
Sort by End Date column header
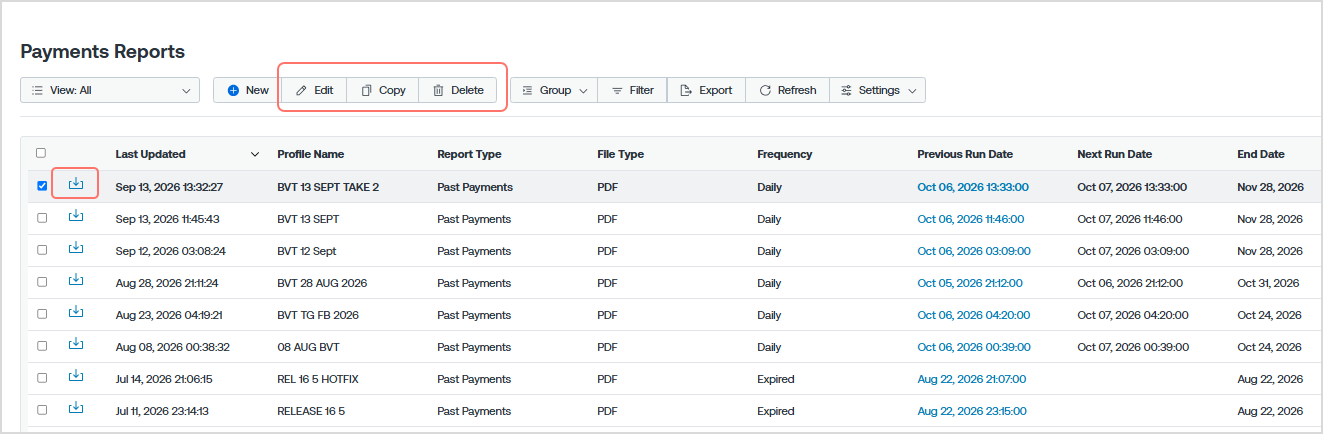tap(1260, 154)
